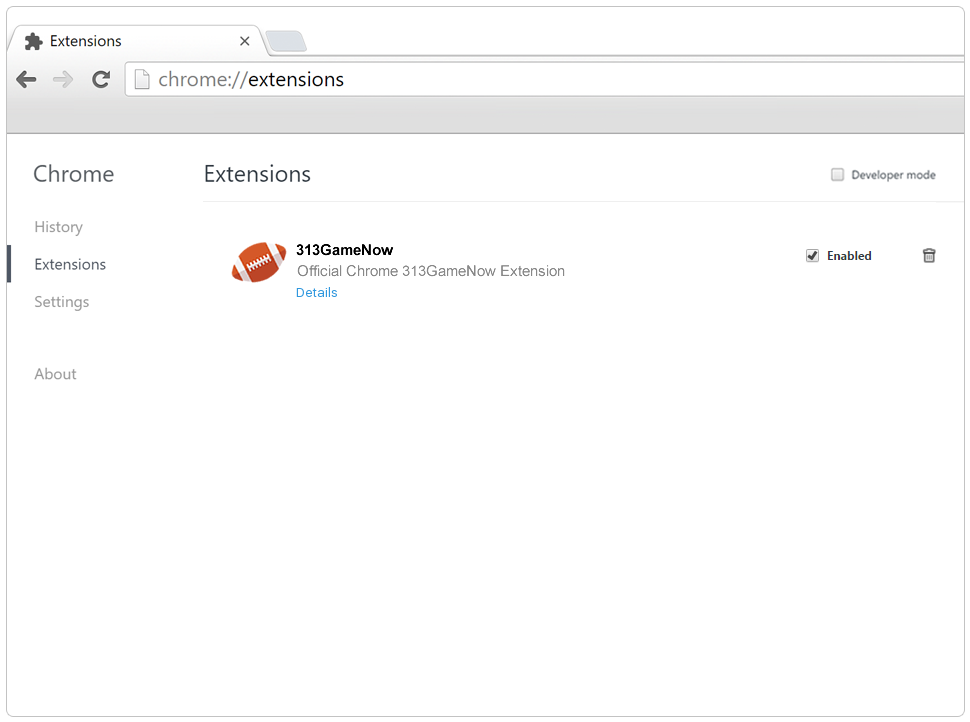
Task: Click the page icon in address bar
Action: click(142, 79)
